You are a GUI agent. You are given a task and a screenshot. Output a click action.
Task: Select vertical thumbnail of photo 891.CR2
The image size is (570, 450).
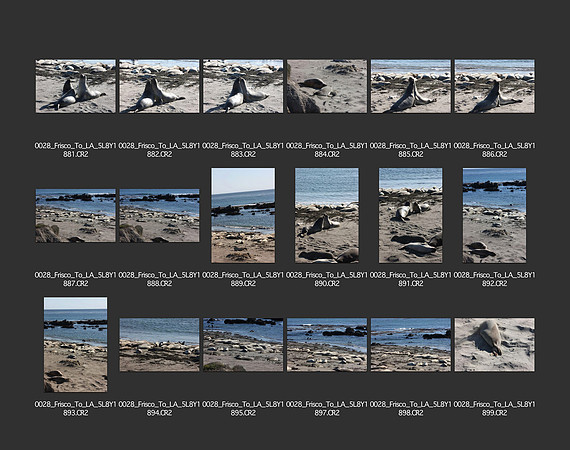tap(411, 215)
